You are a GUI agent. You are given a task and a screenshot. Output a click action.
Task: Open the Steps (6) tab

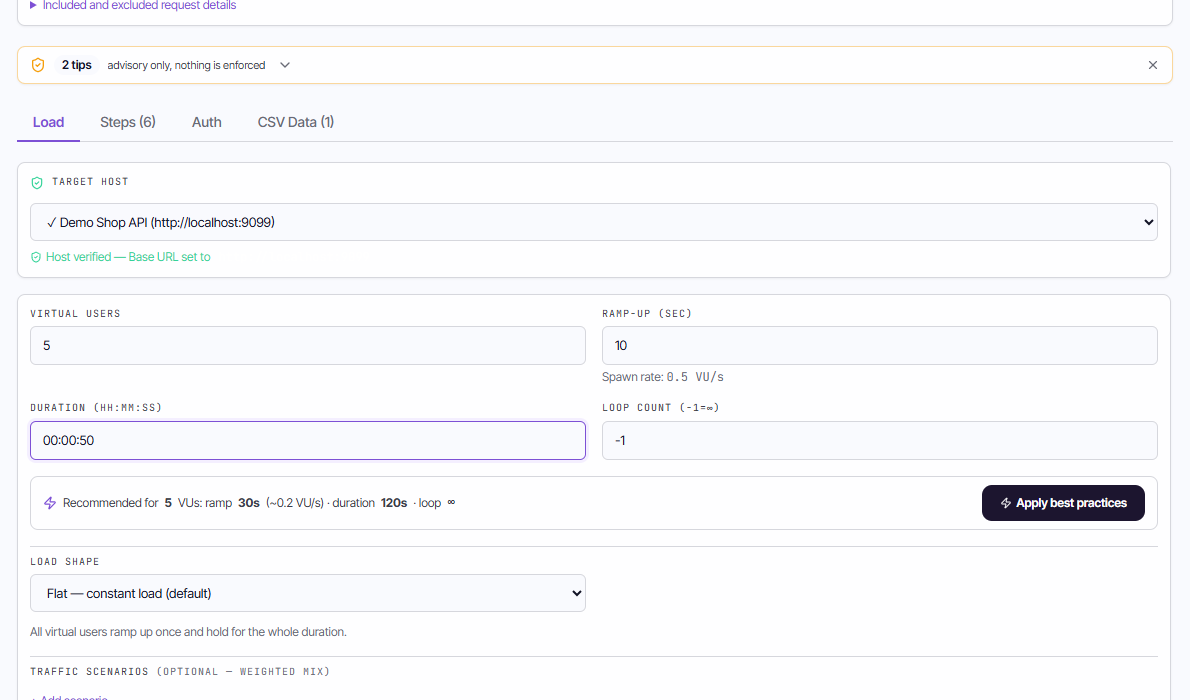128,122
